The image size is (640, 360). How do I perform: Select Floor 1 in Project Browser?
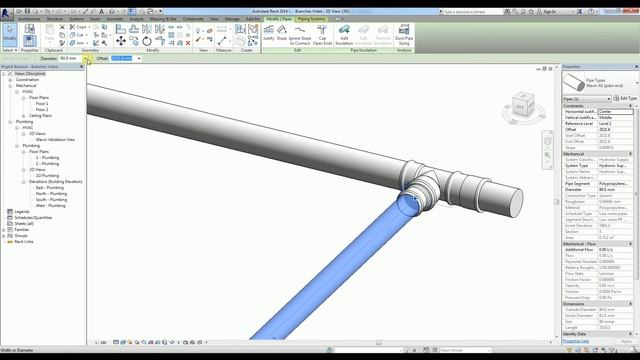coord(42,104)
